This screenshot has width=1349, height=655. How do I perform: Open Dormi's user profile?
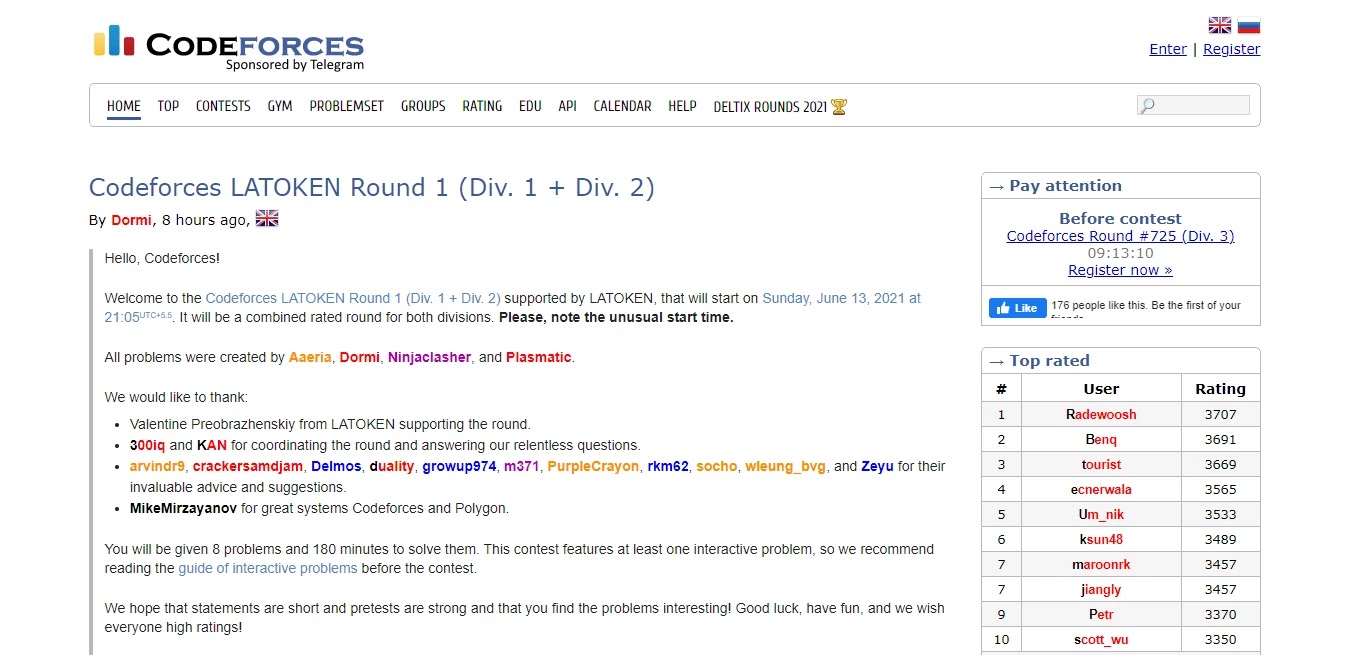pyautogui.click(x=131, y=219)
